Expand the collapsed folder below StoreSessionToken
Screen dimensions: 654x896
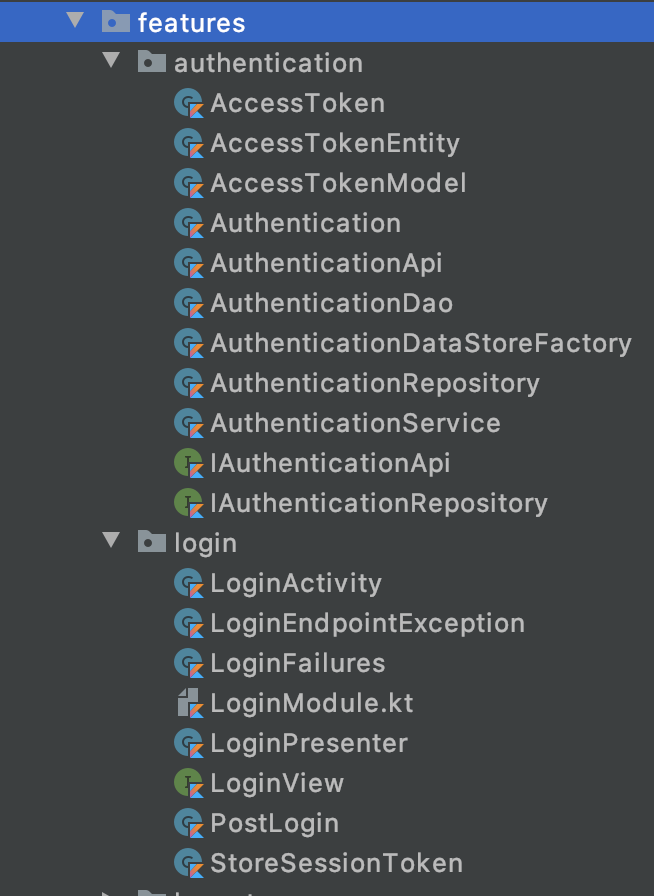click(x=113, y=891)
